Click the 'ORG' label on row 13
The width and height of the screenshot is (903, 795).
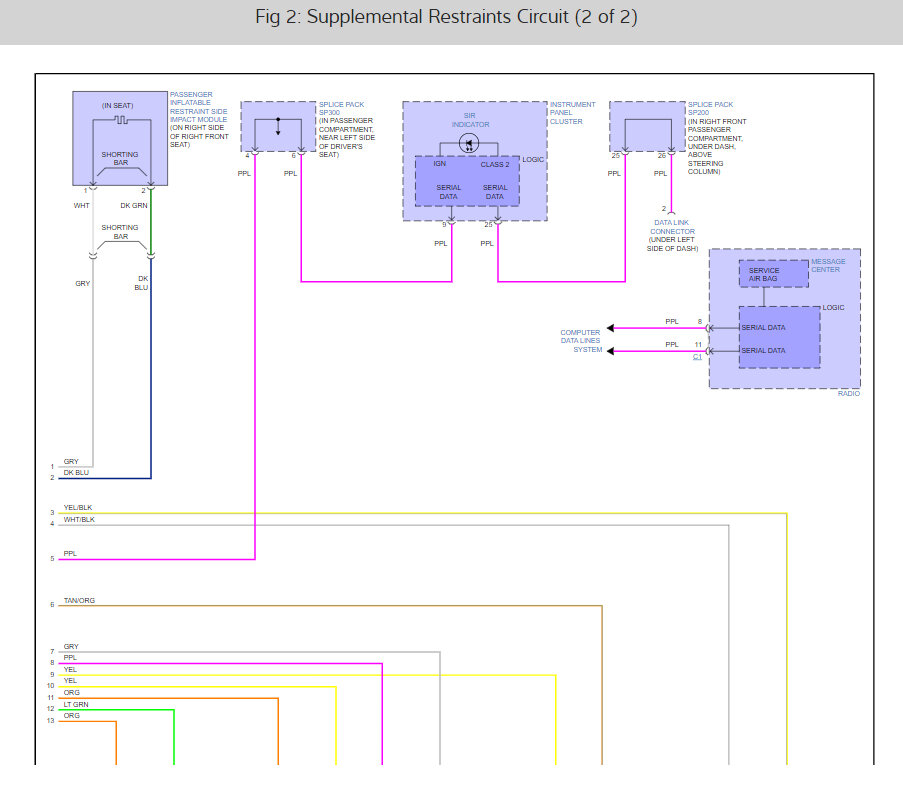click(71, 716)
